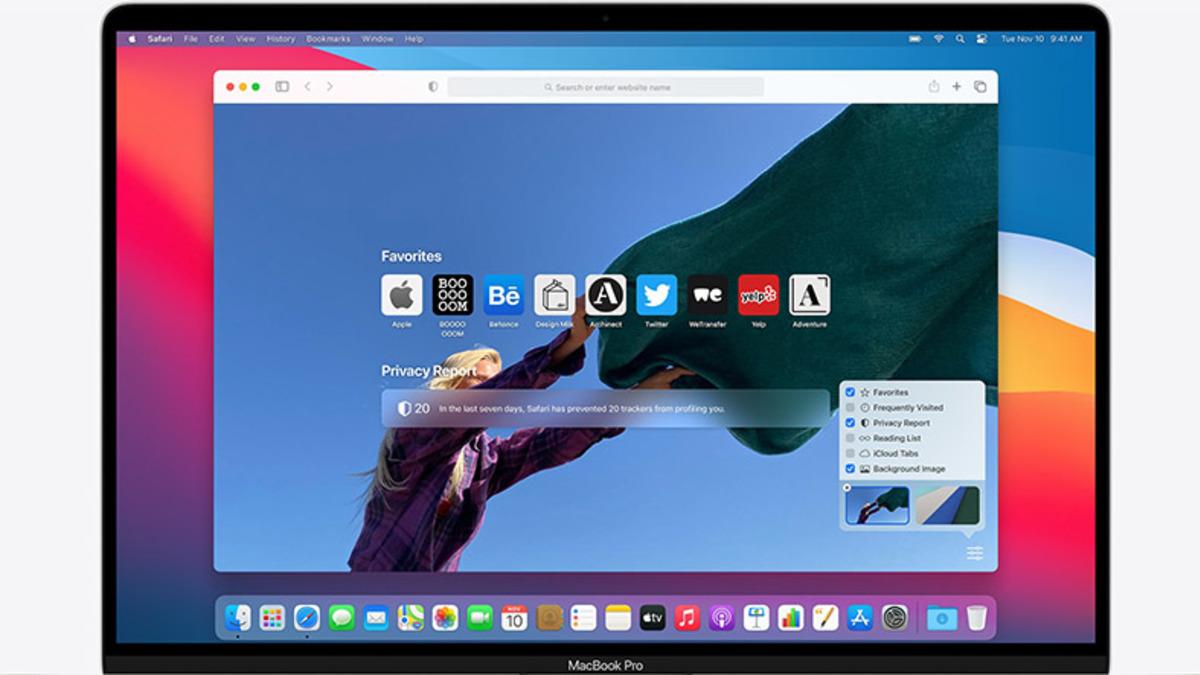Enable the Reading List checkbox

[850, 438]
